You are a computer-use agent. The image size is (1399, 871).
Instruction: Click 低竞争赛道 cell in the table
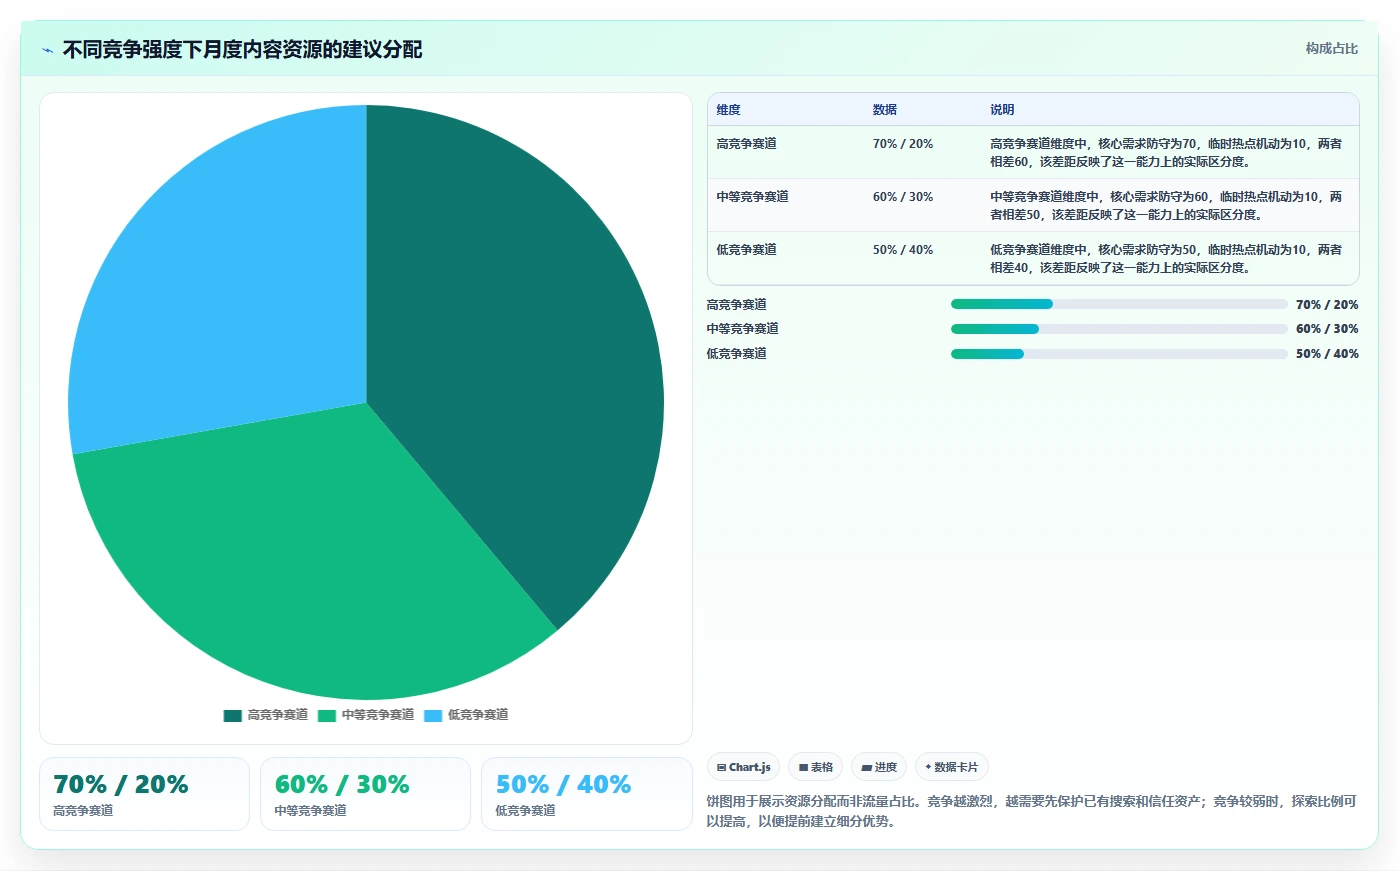click(x=746, y=250)
